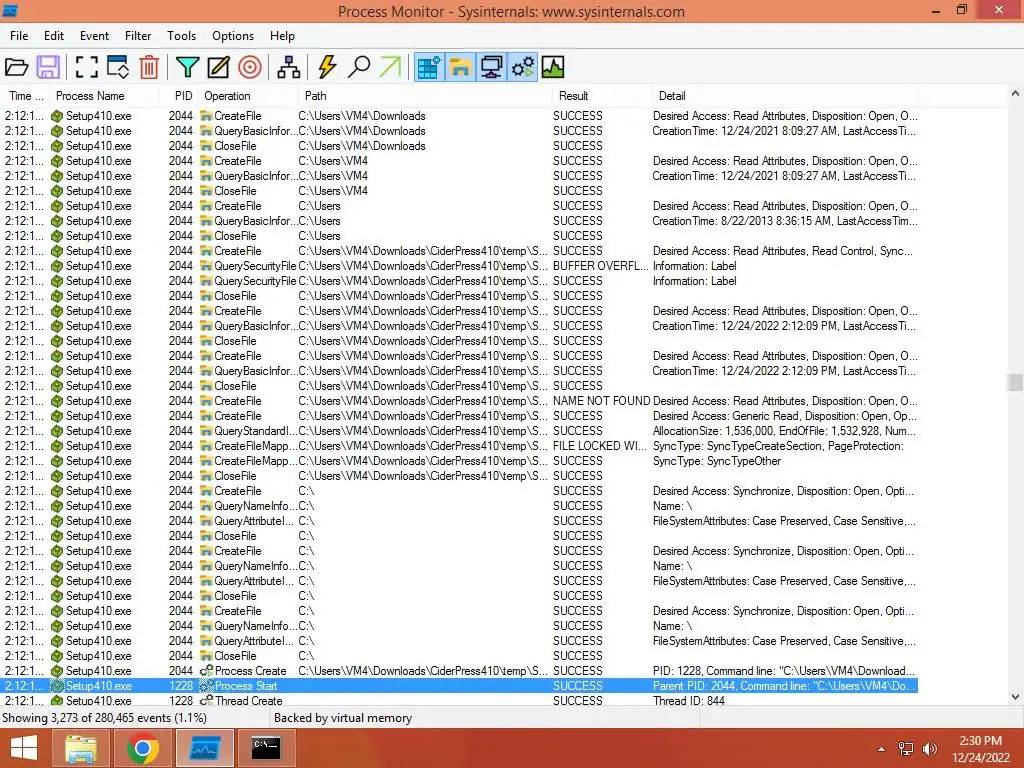Open the Edit menu

point(54,36)
